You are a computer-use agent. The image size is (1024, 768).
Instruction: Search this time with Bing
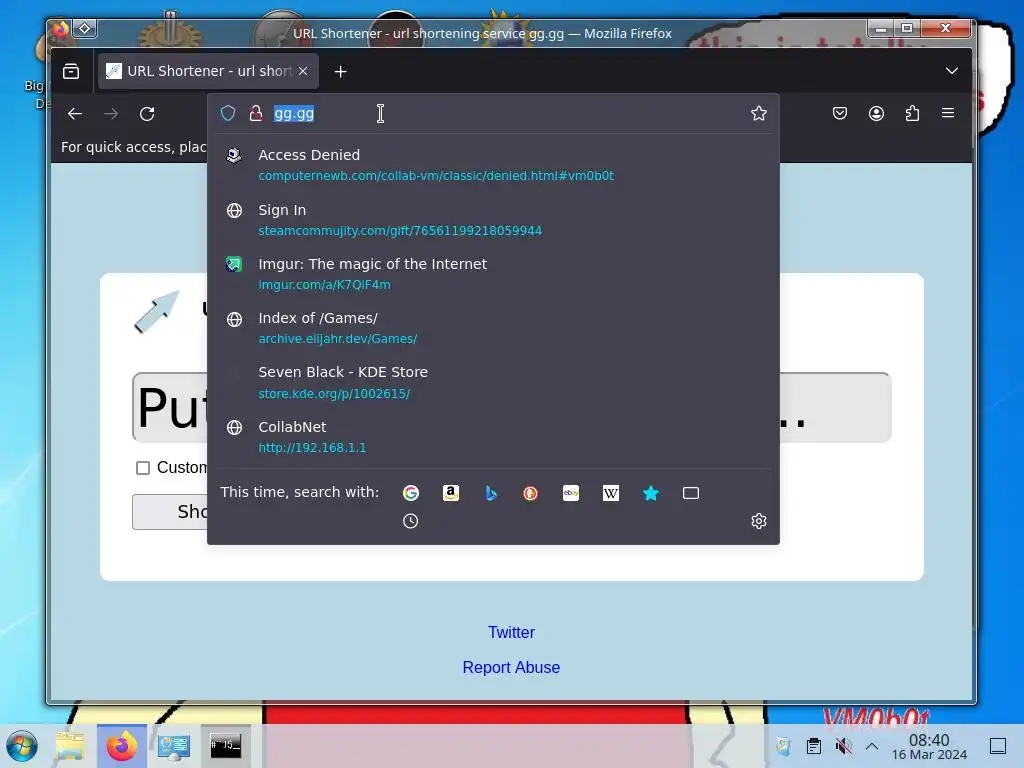point(491,493)
